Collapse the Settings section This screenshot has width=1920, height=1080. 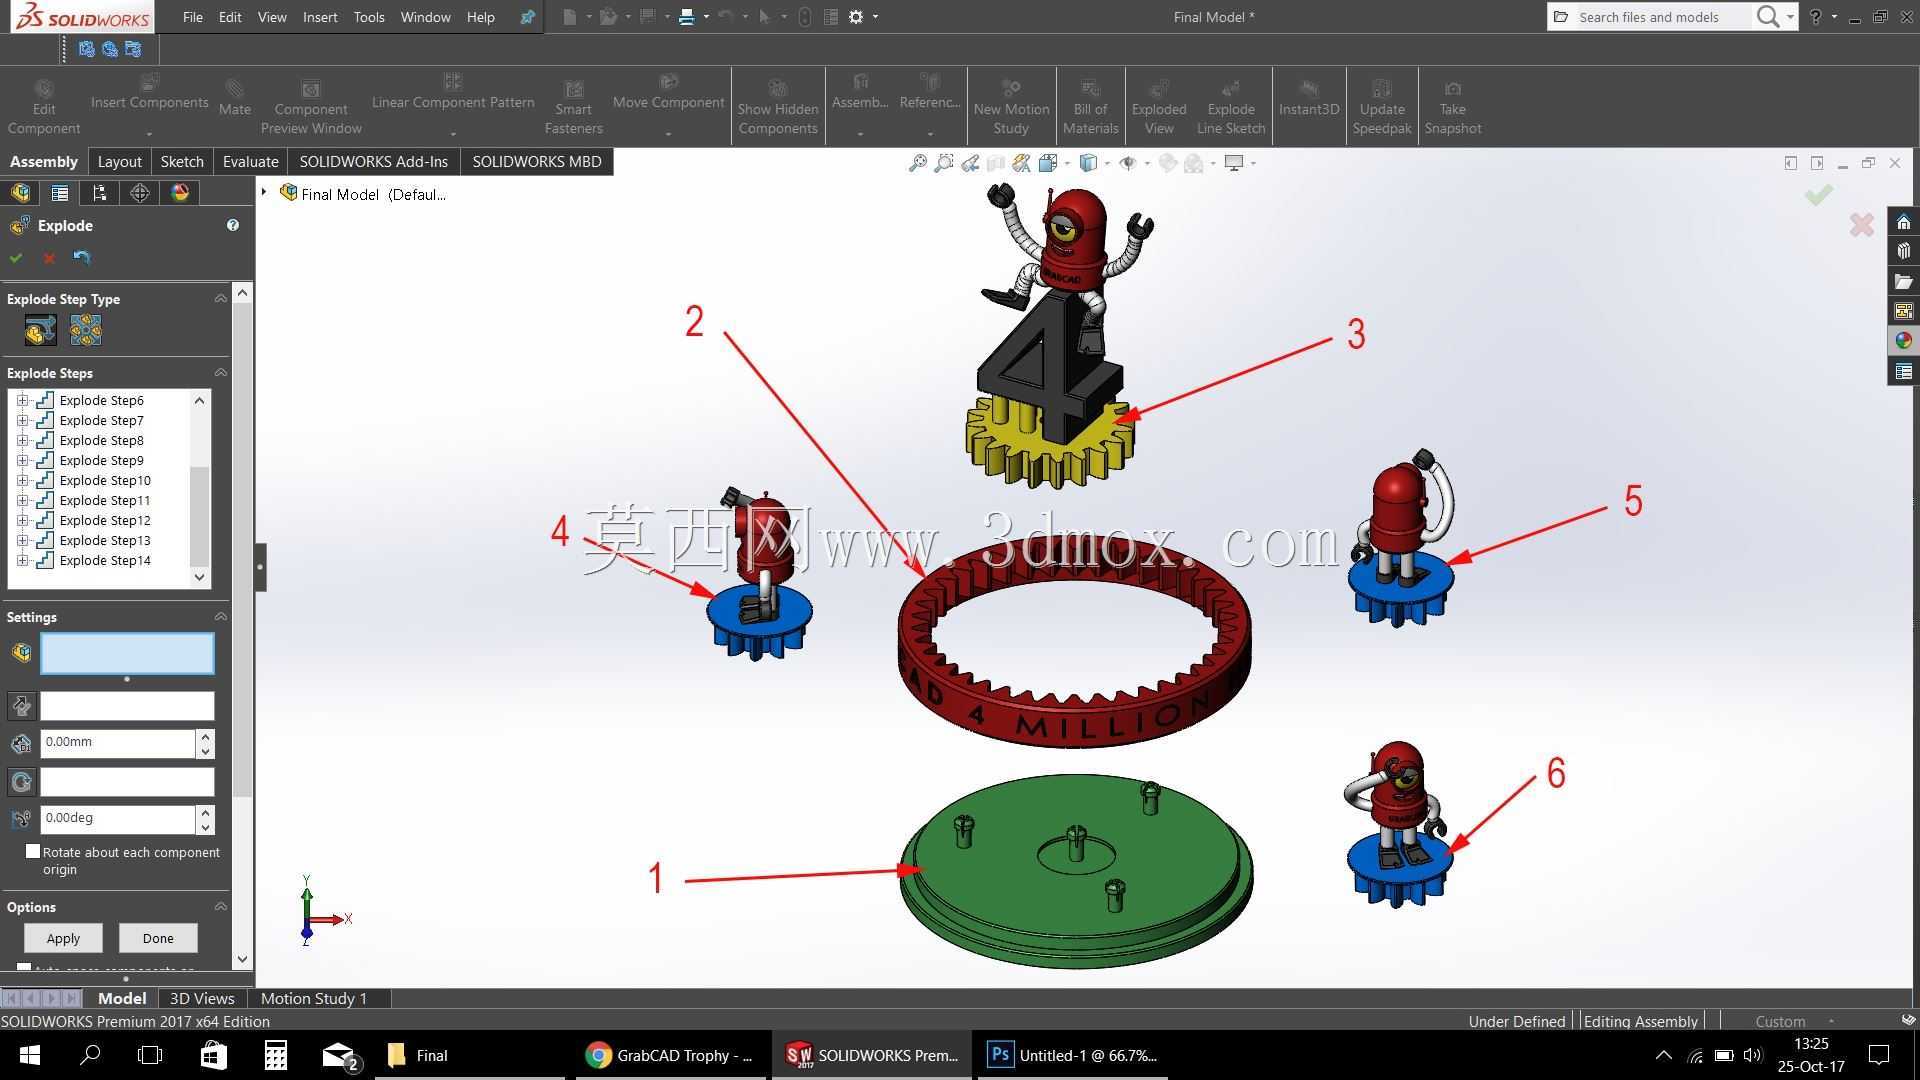point(220,616)
